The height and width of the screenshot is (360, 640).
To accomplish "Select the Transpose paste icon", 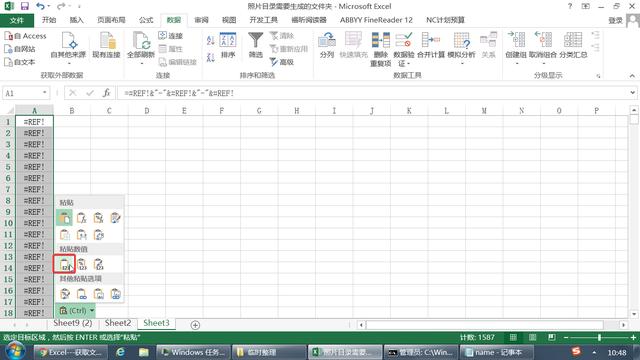I will coord(99,235).
